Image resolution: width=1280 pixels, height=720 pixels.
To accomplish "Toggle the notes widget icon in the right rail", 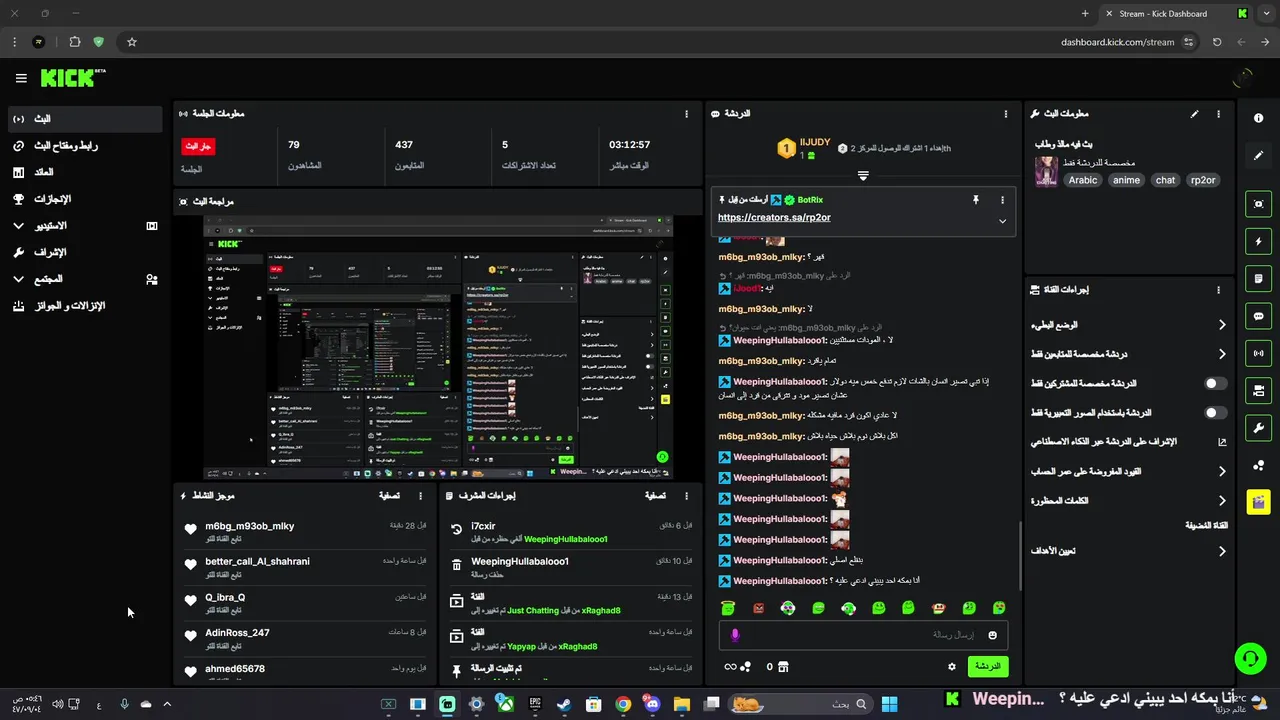I will pos(1258,278).
